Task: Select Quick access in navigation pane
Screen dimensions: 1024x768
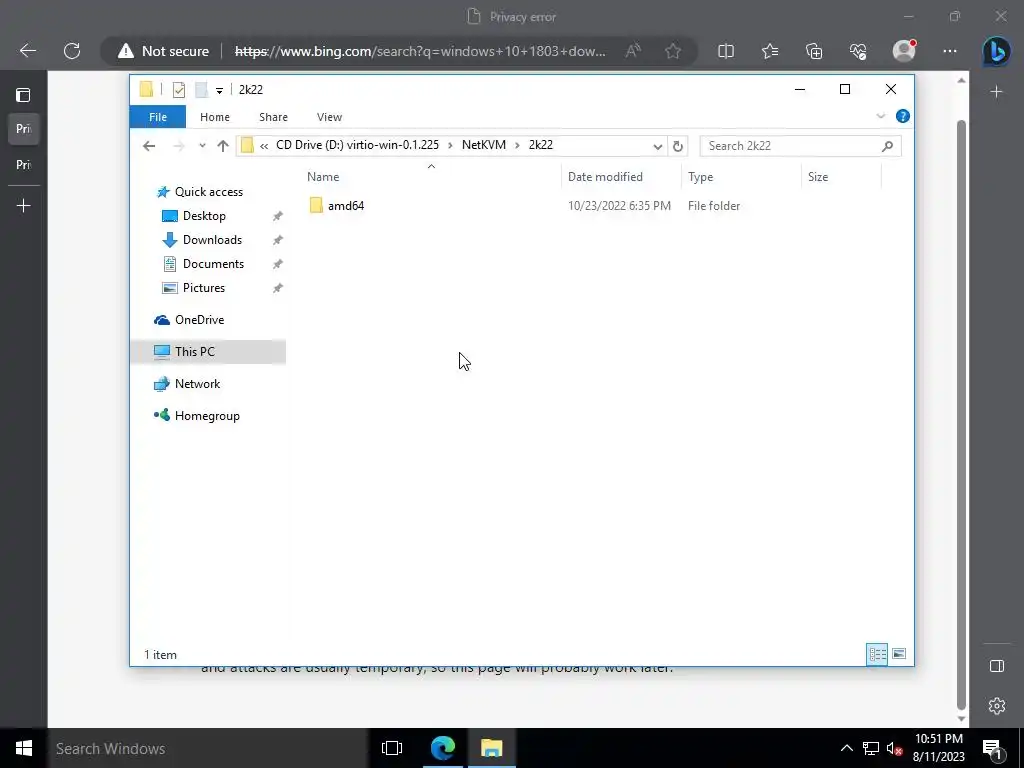Action: pyautogui.click(x=208, y=192)
